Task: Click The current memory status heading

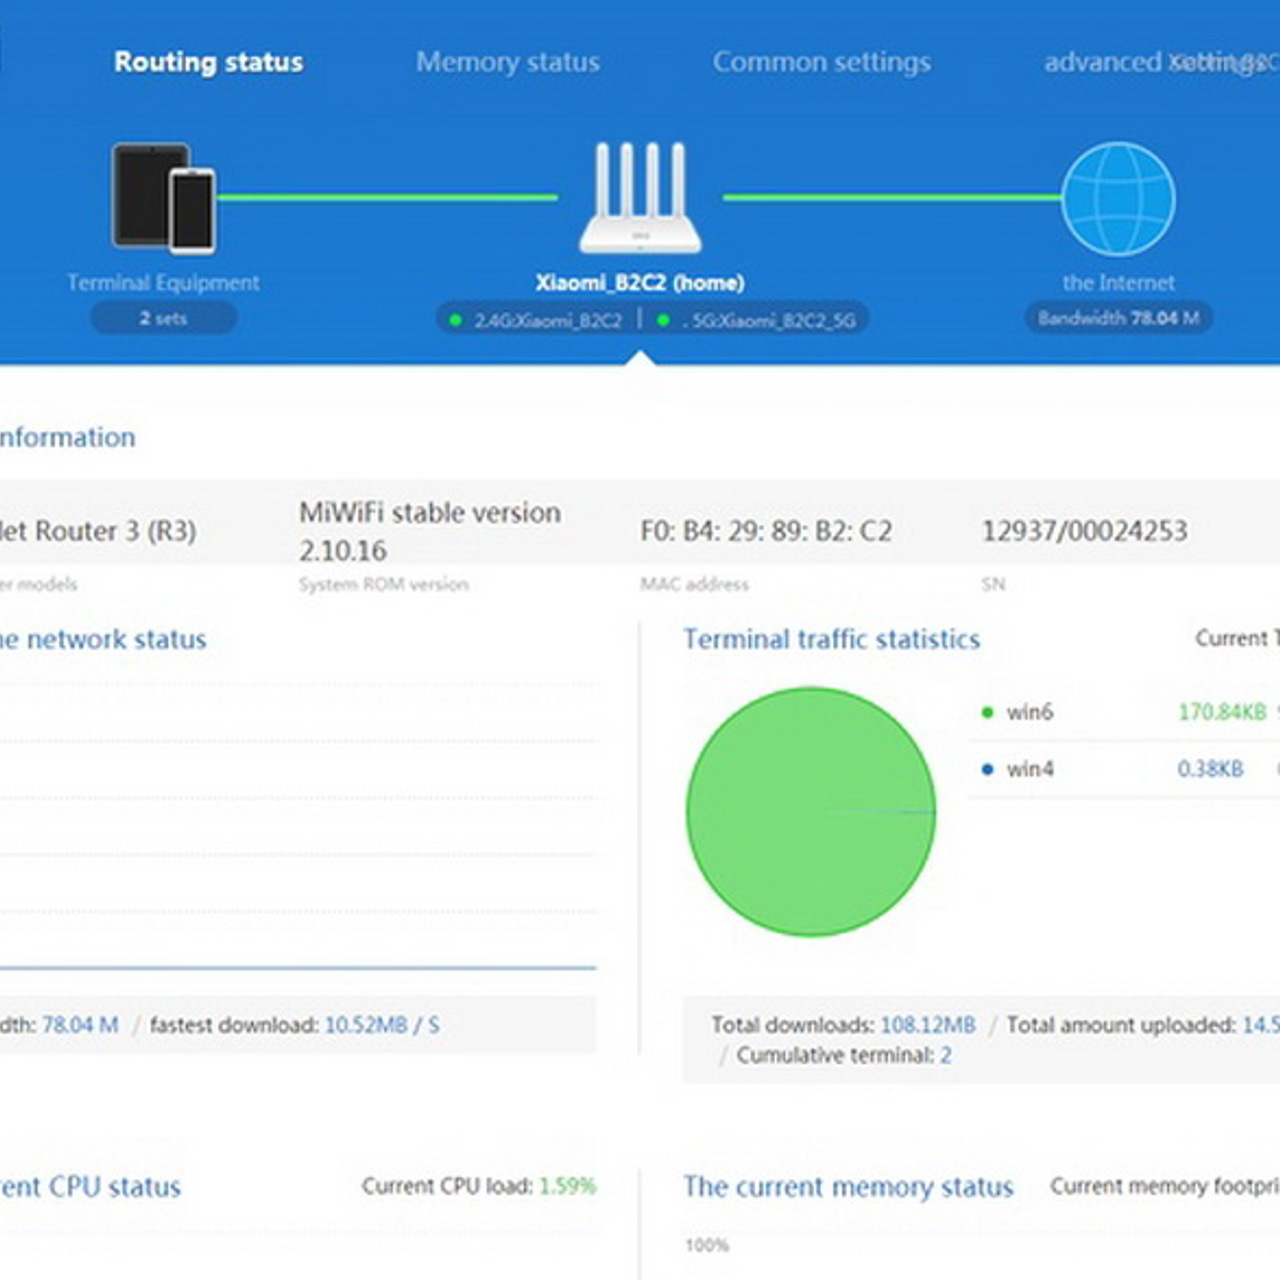Action: (848, 1187)
